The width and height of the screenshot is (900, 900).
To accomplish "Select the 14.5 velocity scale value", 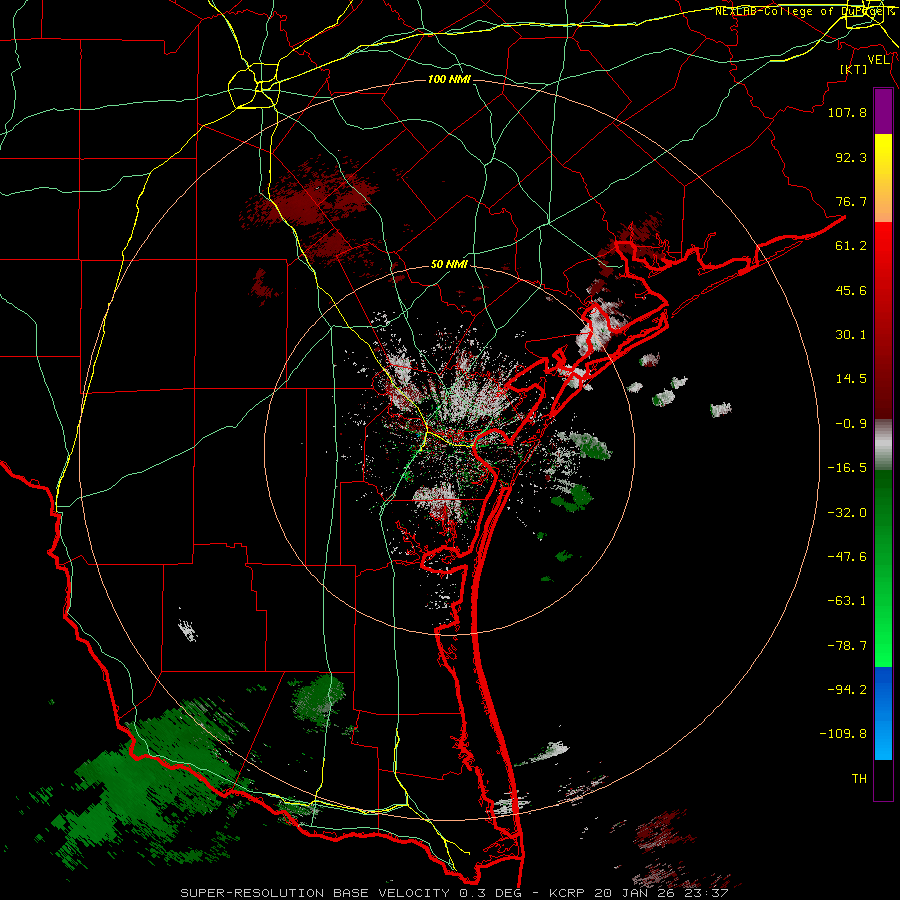I will (851, 379).
